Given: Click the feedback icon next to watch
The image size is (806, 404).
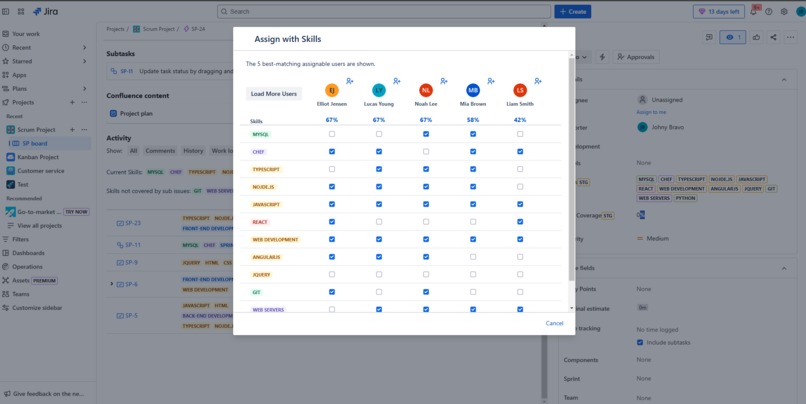Looking at the screenshot, I should (709, 37).
